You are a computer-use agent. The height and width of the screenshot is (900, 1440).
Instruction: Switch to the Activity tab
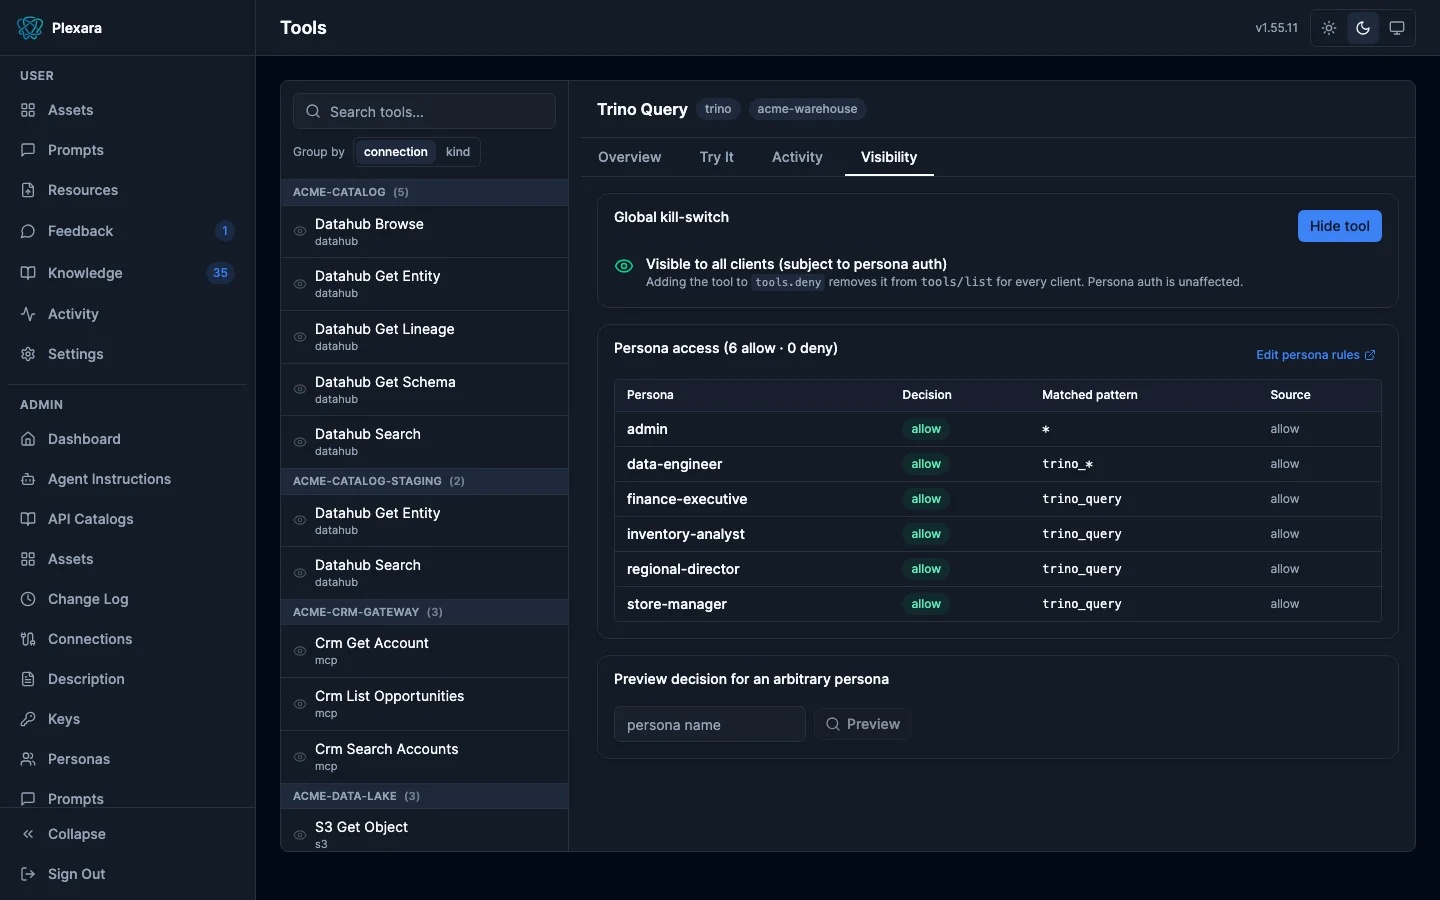point(797,157)
